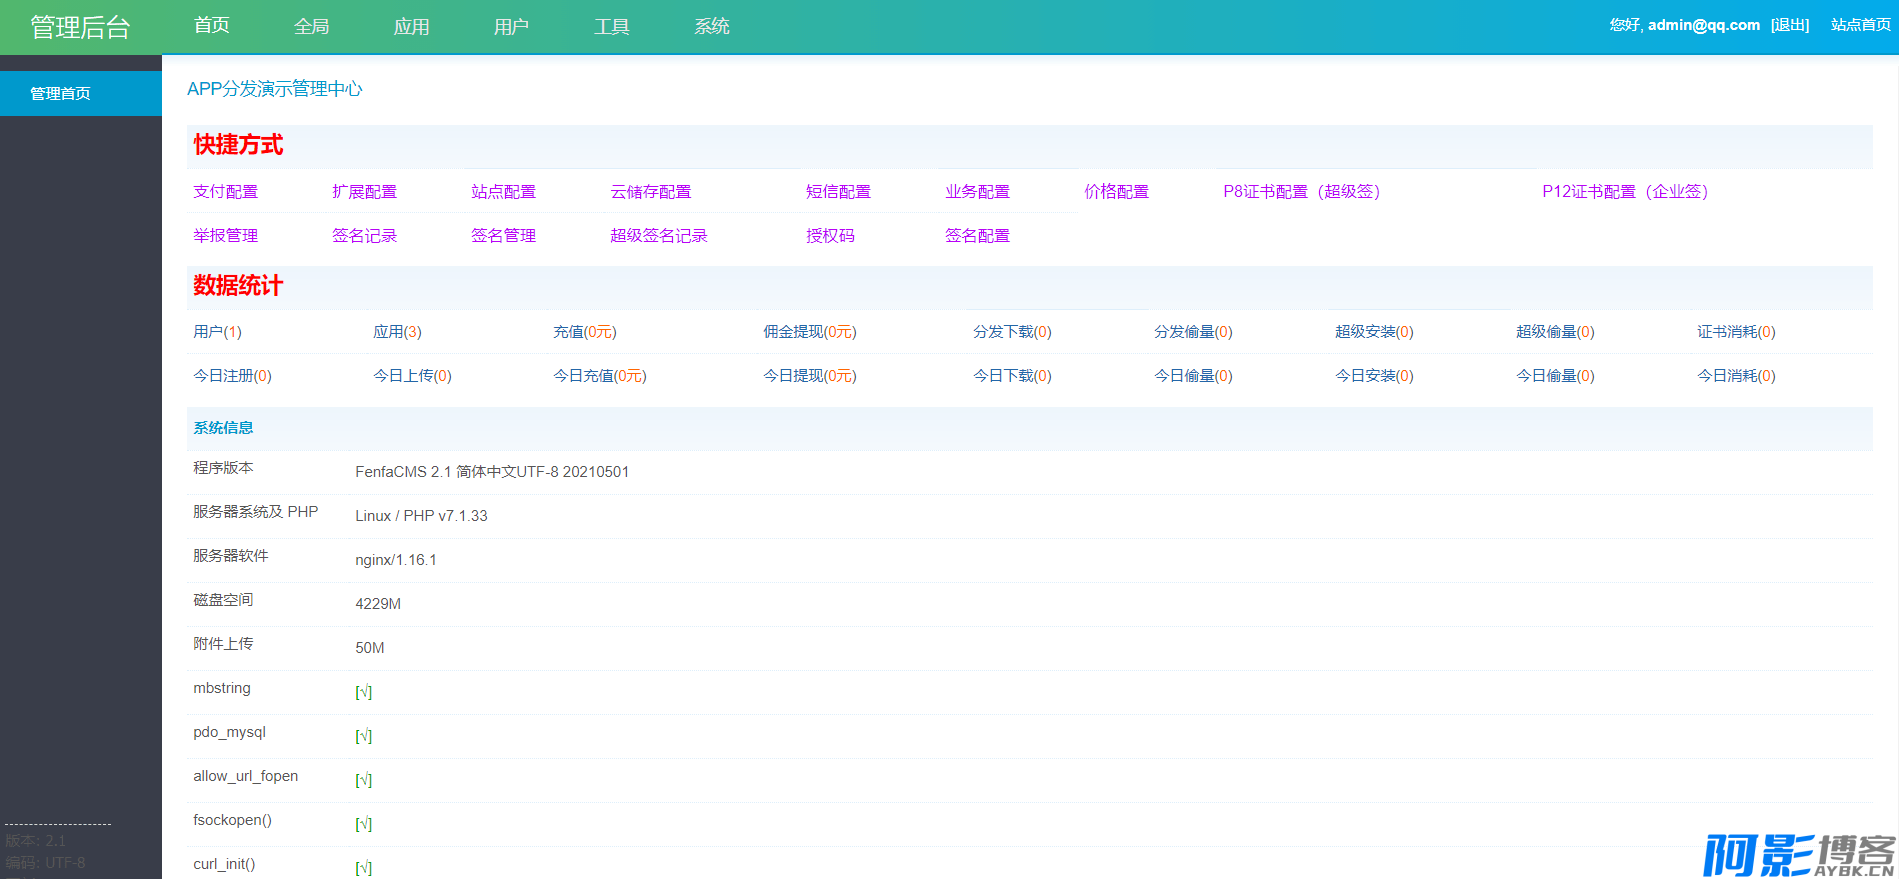View 分发下载(0) statistic

pyautogui.click(x=1013, y=332)
